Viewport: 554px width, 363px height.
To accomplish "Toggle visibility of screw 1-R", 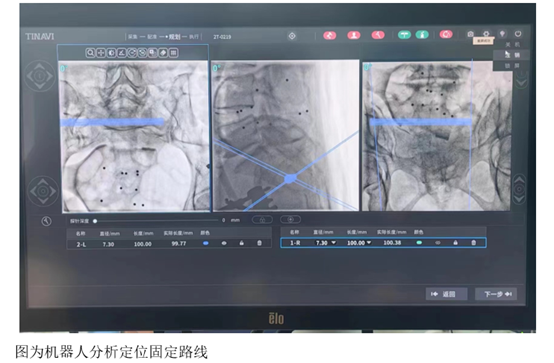I will pyautogui.click(x=438, y=243).
